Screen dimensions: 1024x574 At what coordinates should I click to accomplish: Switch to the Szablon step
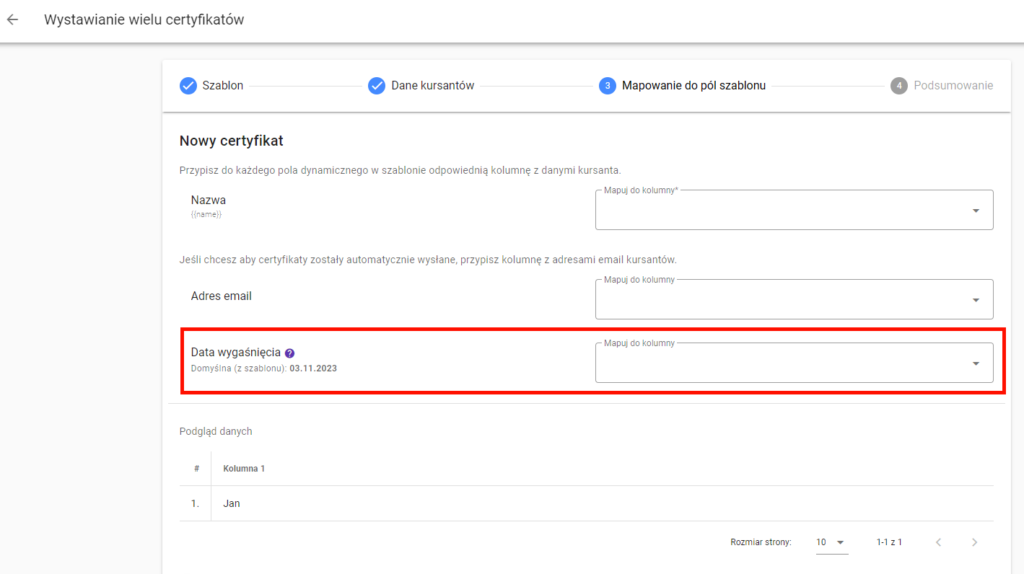[x=222, y=86]
